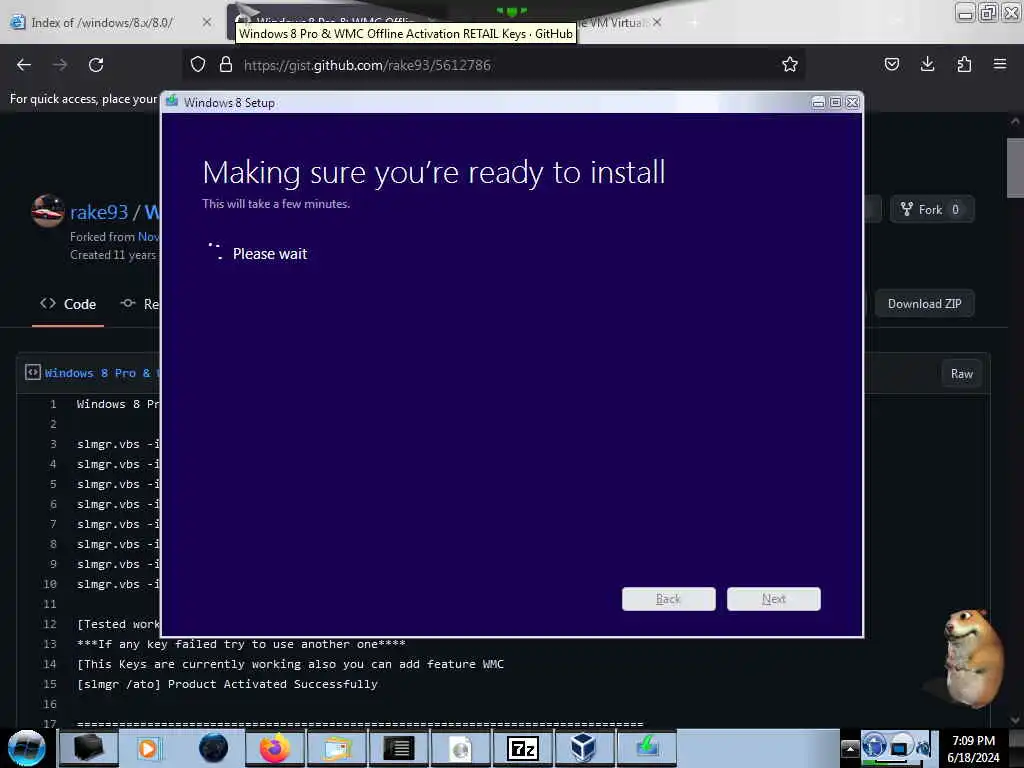Click the text 'Product Activated Successfully'
The width and height of the screenshot is (1024, 768).
pyautogui.click(x=273, y=684)
